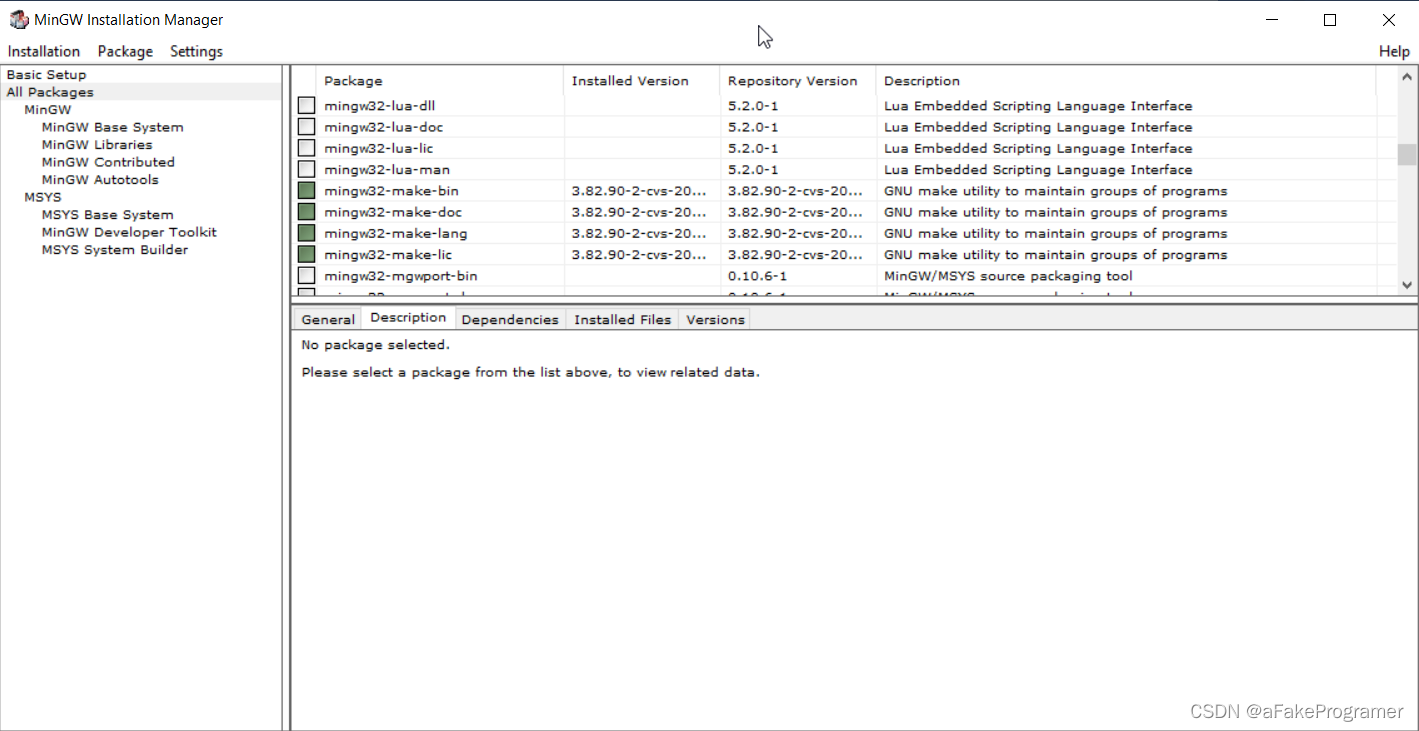1419x731 pixels.
Task: Switch to the Dependencies tab
Action: tap(510, 320)
